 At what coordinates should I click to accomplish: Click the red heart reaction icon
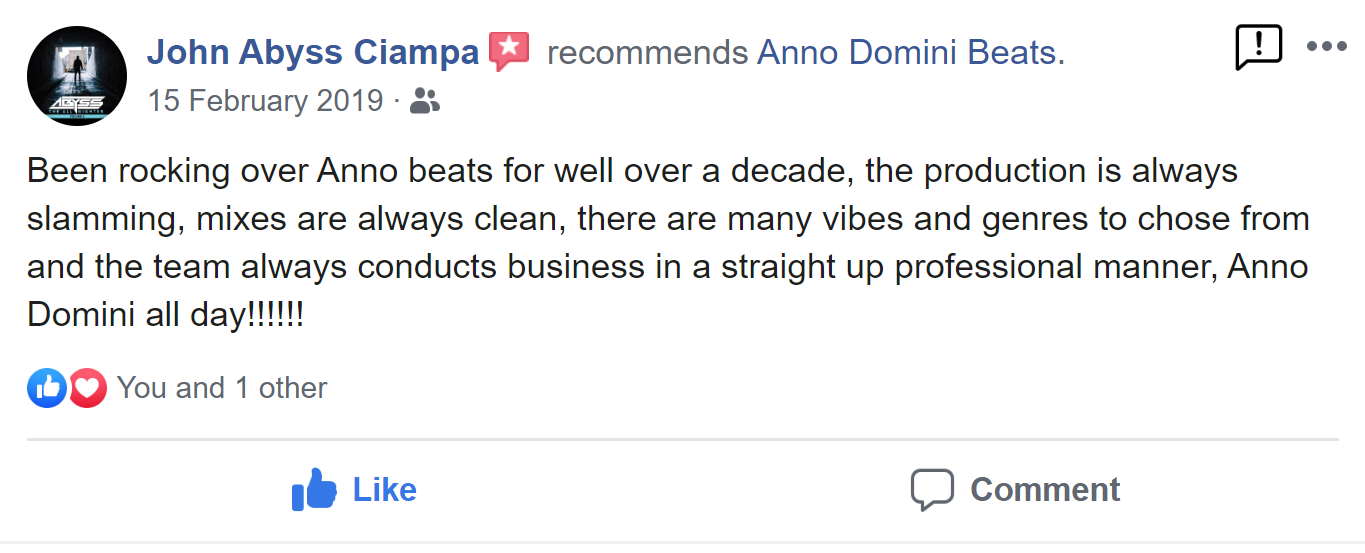[88, 388]
